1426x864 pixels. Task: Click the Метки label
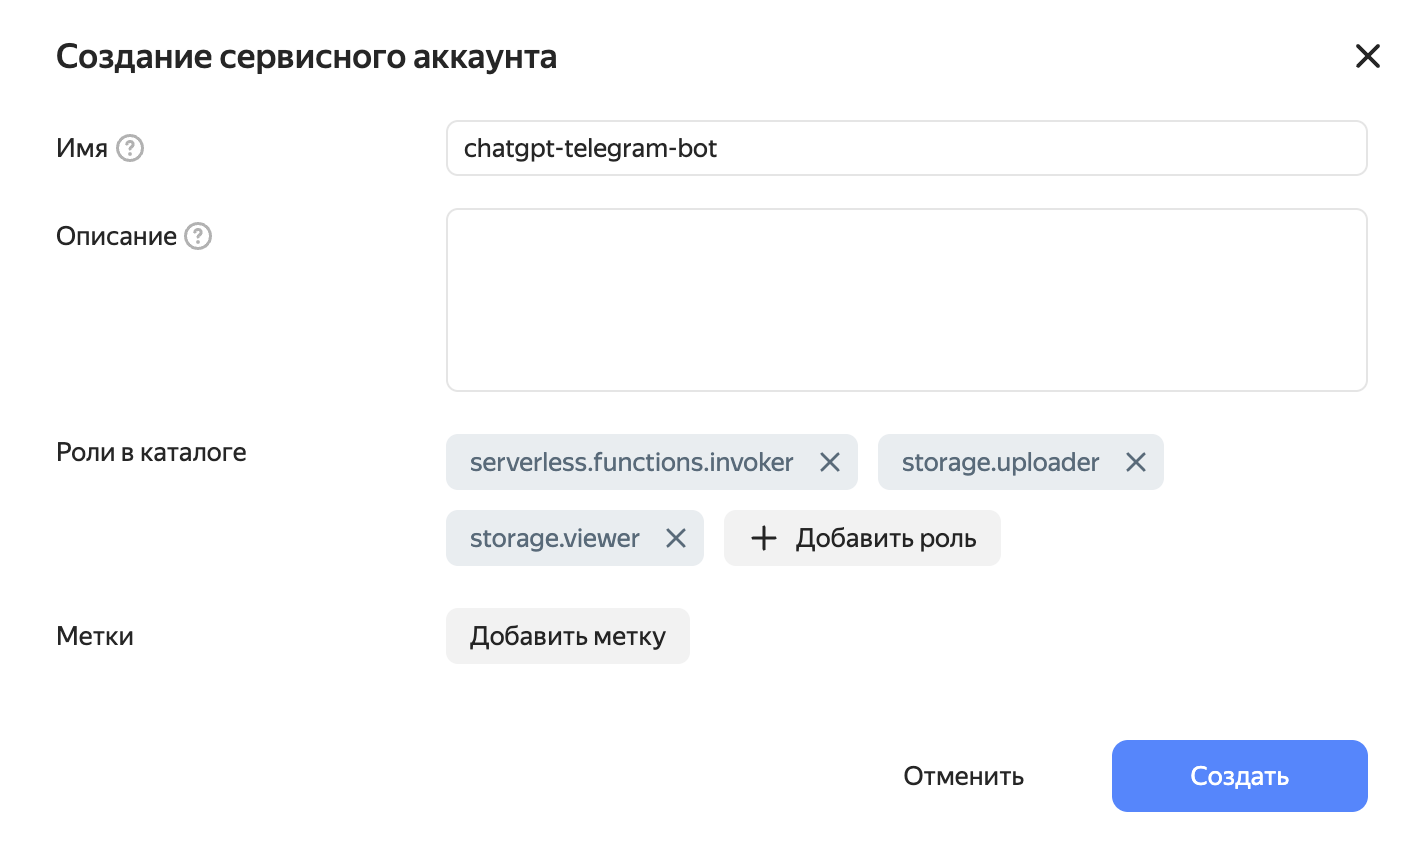(x=95, y=636)
